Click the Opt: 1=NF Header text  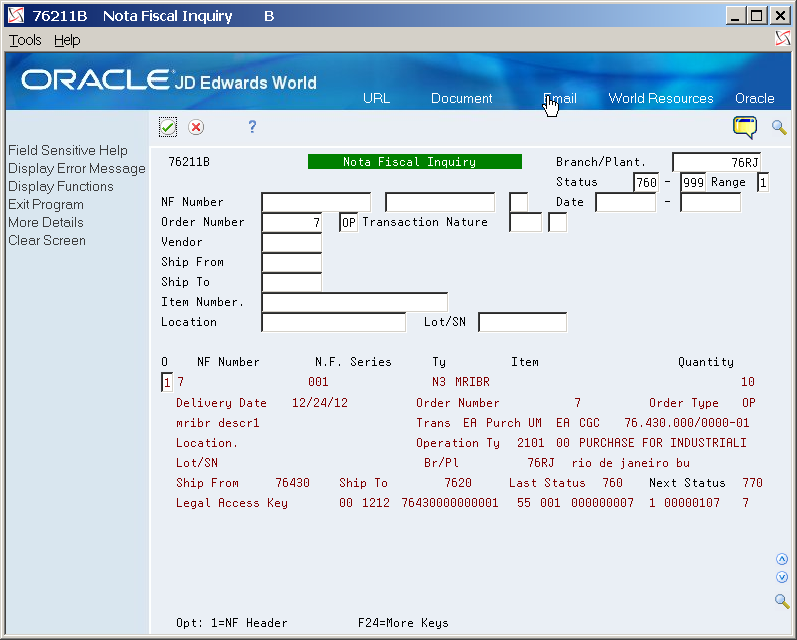pos(232,623)
